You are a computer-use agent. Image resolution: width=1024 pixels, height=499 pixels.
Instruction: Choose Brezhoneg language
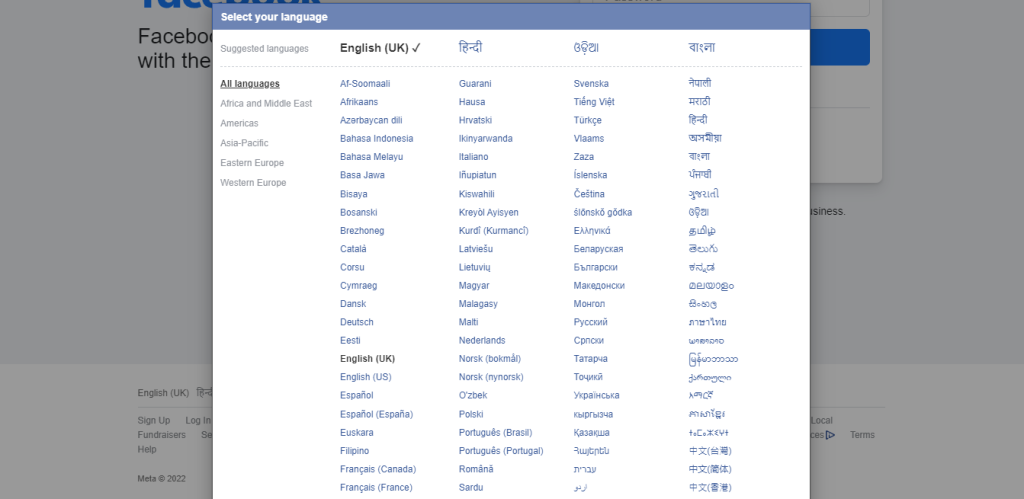click(362, 231)
